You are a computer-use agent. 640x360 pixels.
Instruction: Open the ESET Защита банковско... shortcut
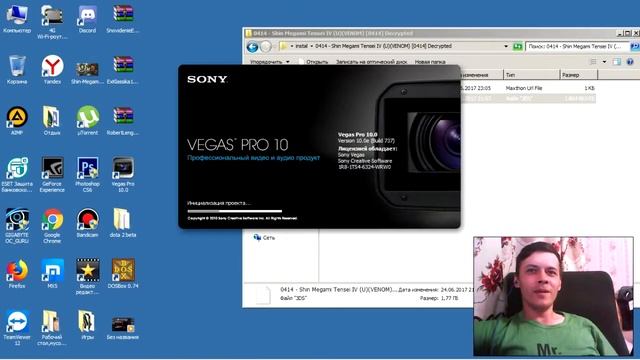[x=17, y=175]
